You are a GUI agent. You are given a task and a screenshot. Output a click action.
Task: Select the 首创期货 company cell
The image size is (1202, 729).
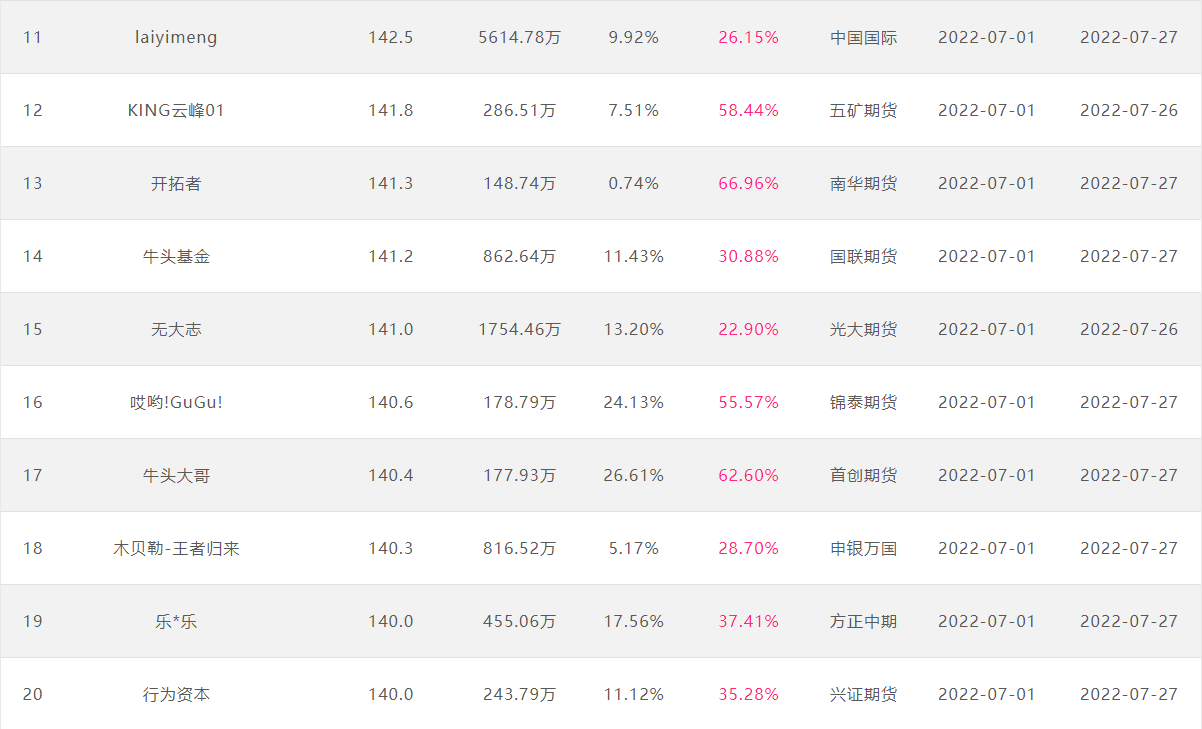[864, 476]
